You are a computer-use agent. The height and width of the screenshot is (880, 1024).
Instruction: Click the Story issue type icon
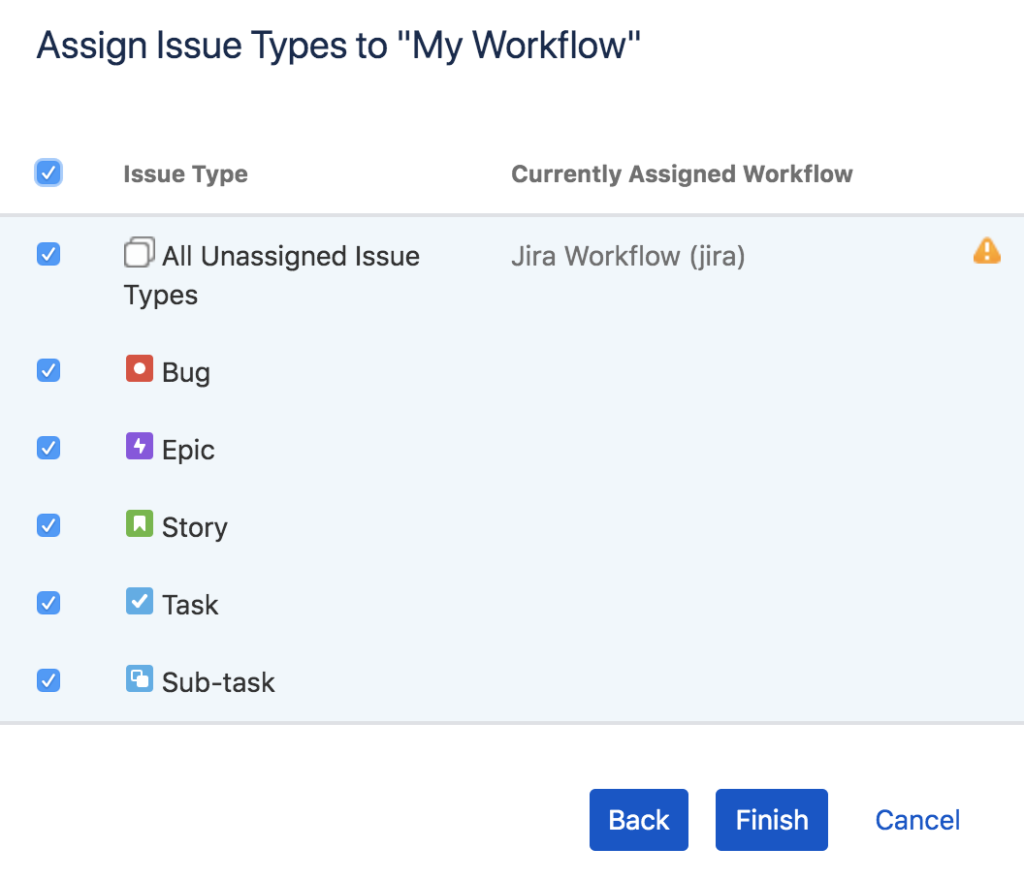[139, 525]
